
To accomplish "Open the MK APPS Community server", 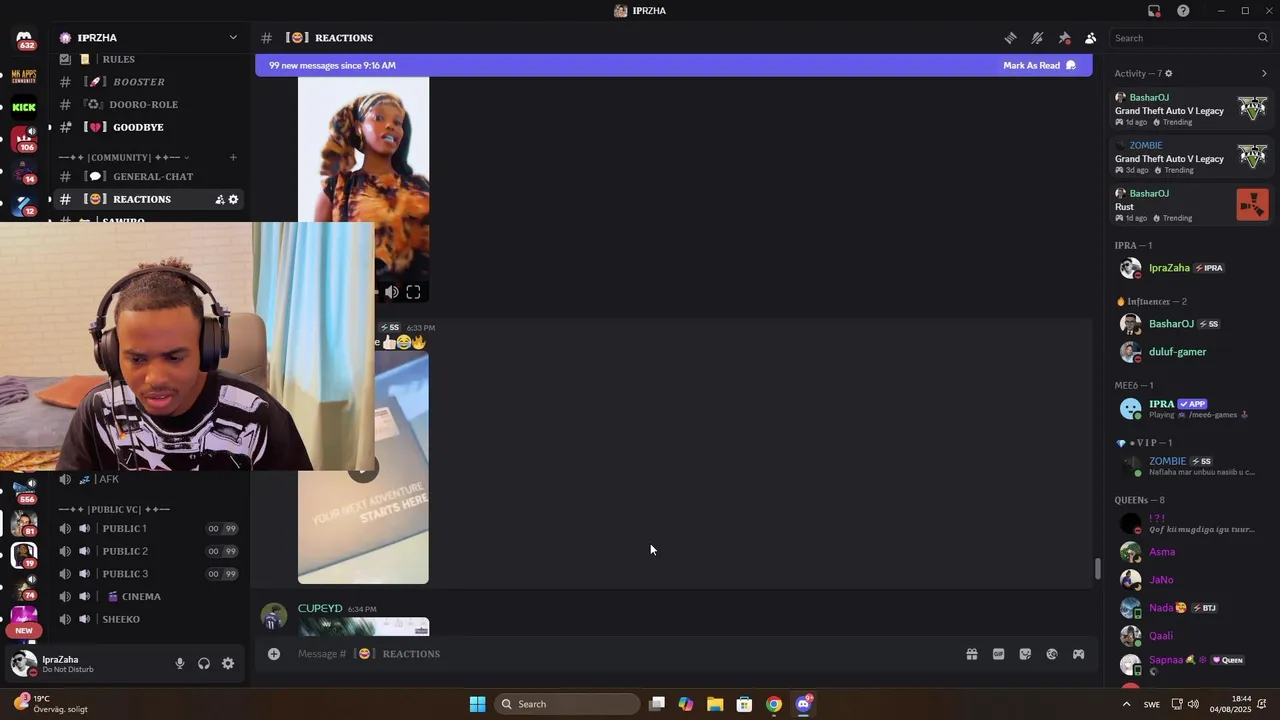I will tap(24, 76).
